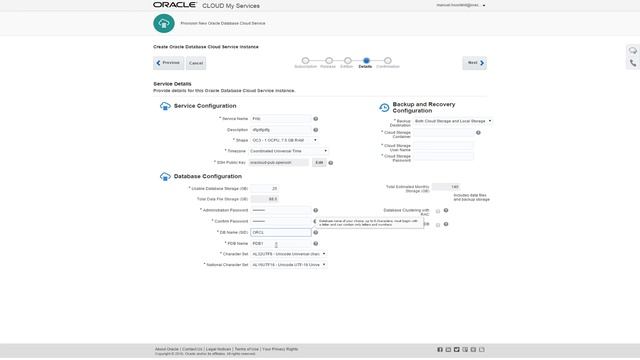Screen dimensions: 640x360
Task: Open the National Character Set dropdown
Action: [289, 265]
